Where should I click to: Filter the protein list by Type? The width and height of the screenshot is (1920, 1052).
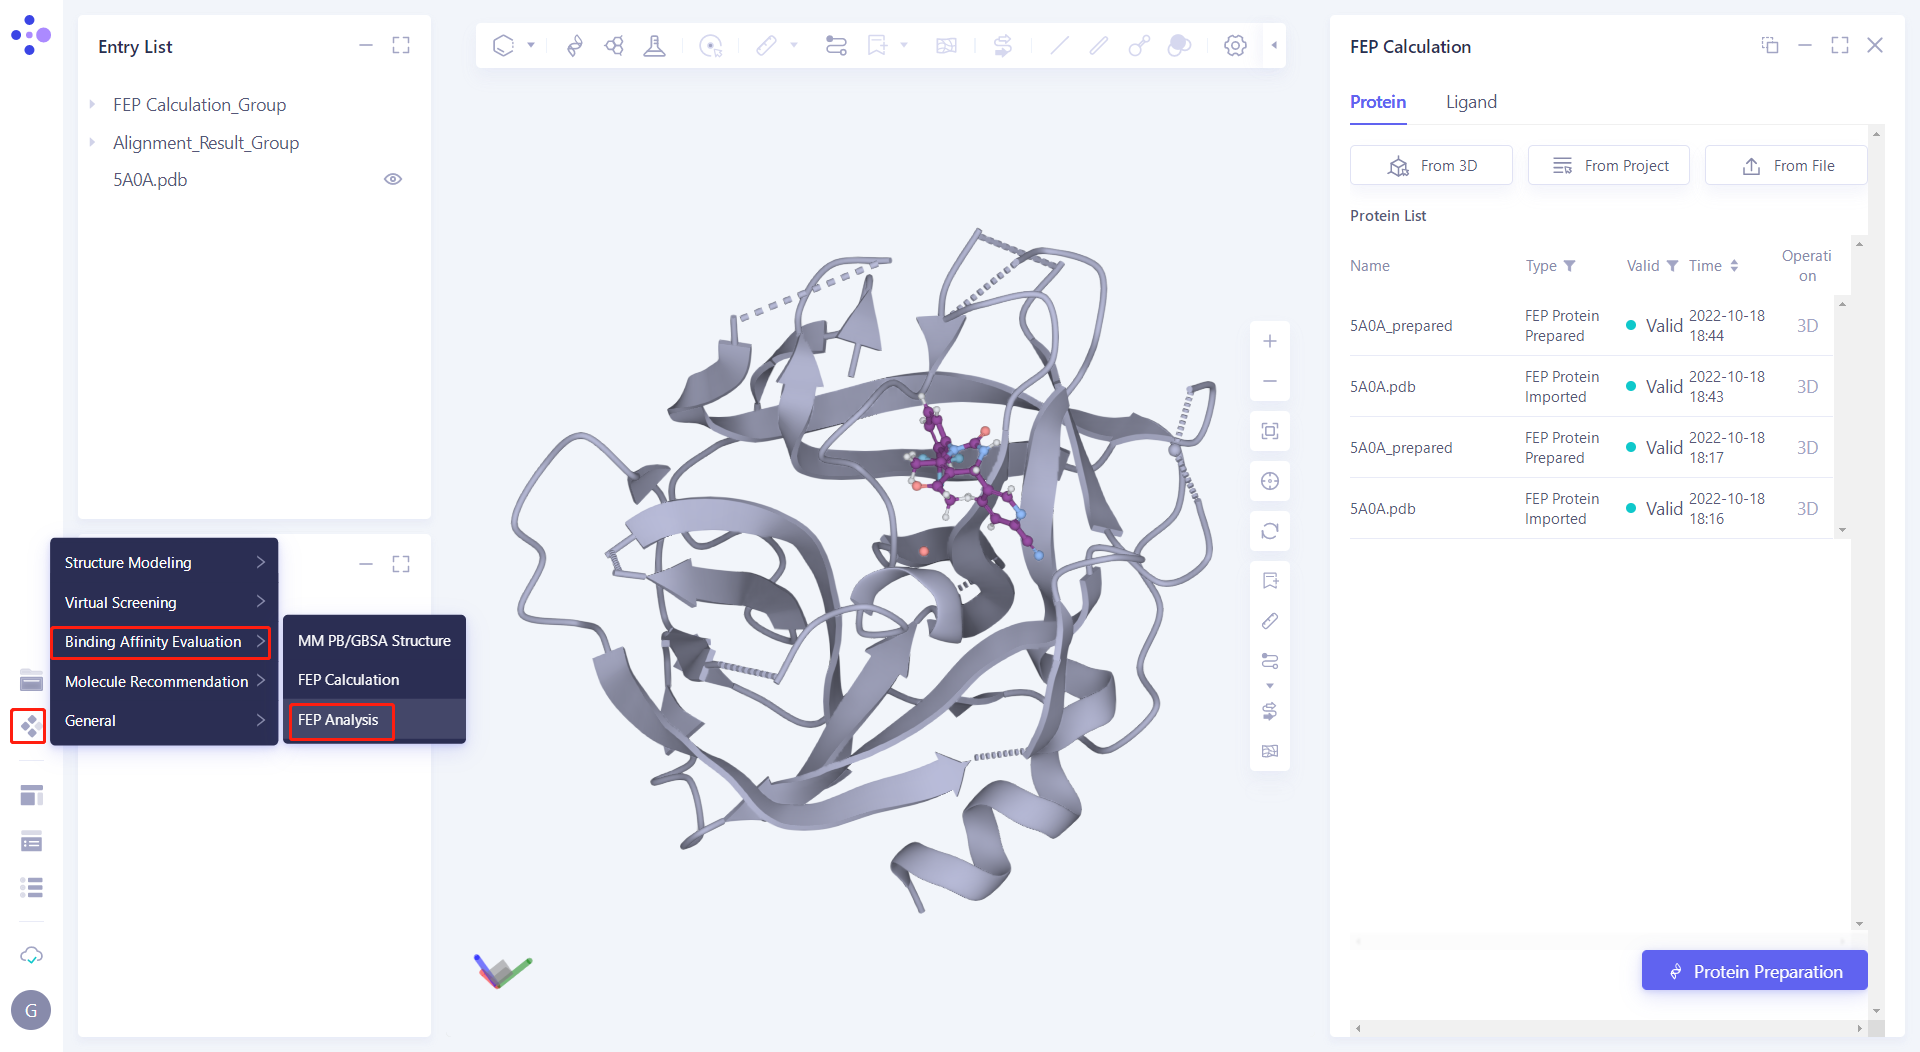[x=1569, y=266]
